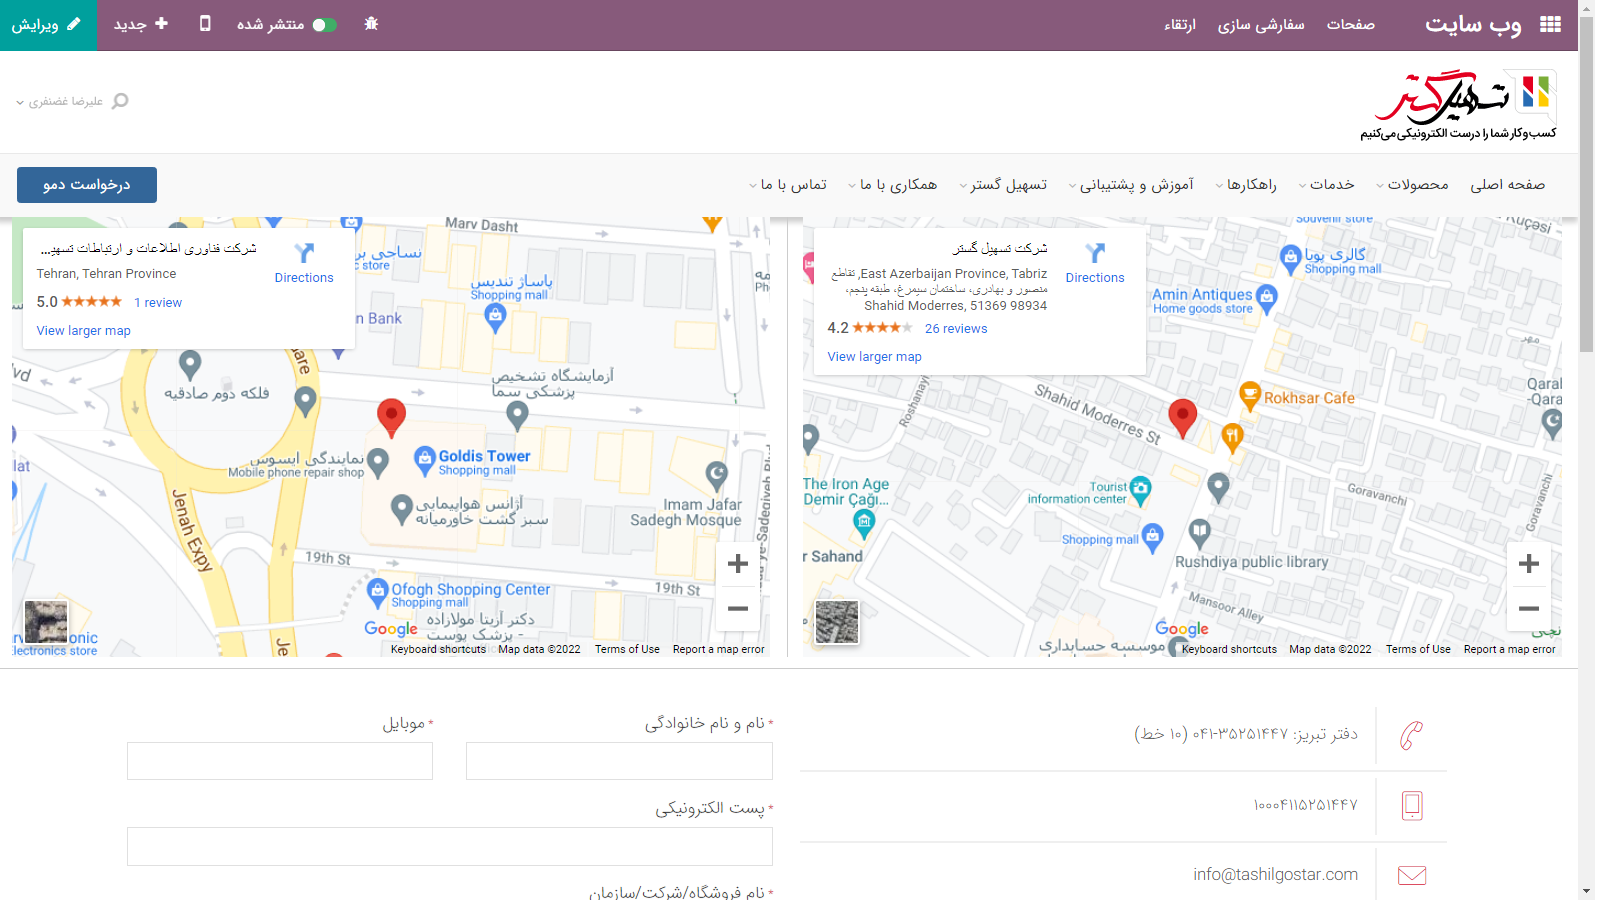
Task: Click the وب سایت app title
Action: coord(1473,24)
